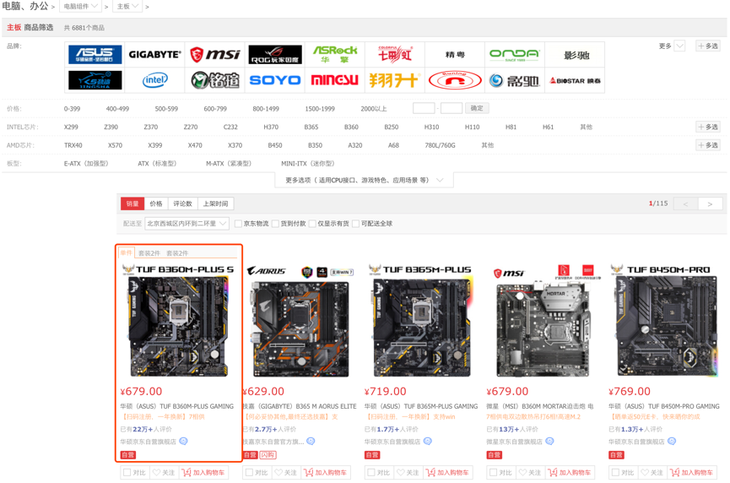Select the SOYO brand logo
This screenshot has height=483, width=730.
(275, 80)
